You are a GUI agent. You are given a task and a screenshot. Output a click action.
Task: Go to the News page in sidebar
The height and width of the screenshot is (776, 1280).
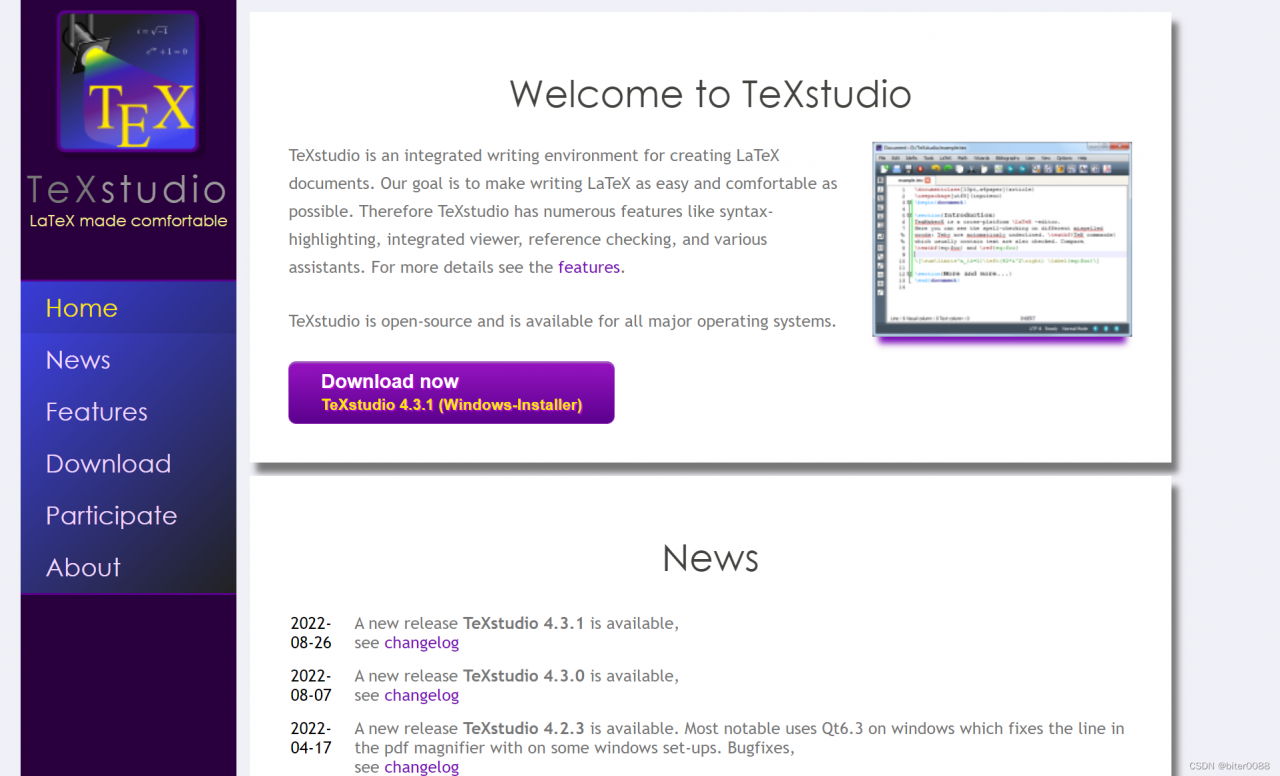pos(128,360)
